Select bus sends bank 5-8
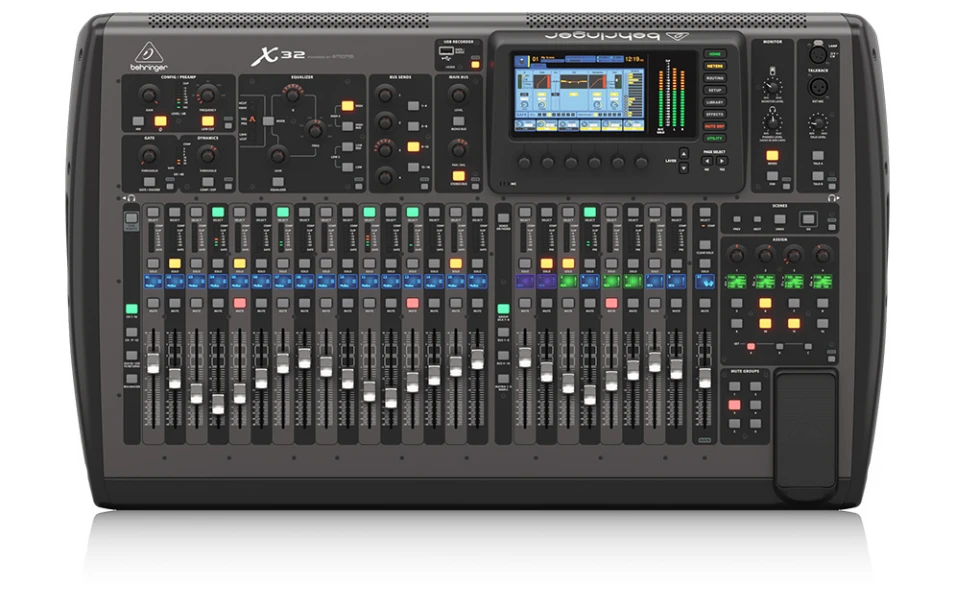Image resolution: width=955 pixels, height=597 pixels. click(413, 126)
